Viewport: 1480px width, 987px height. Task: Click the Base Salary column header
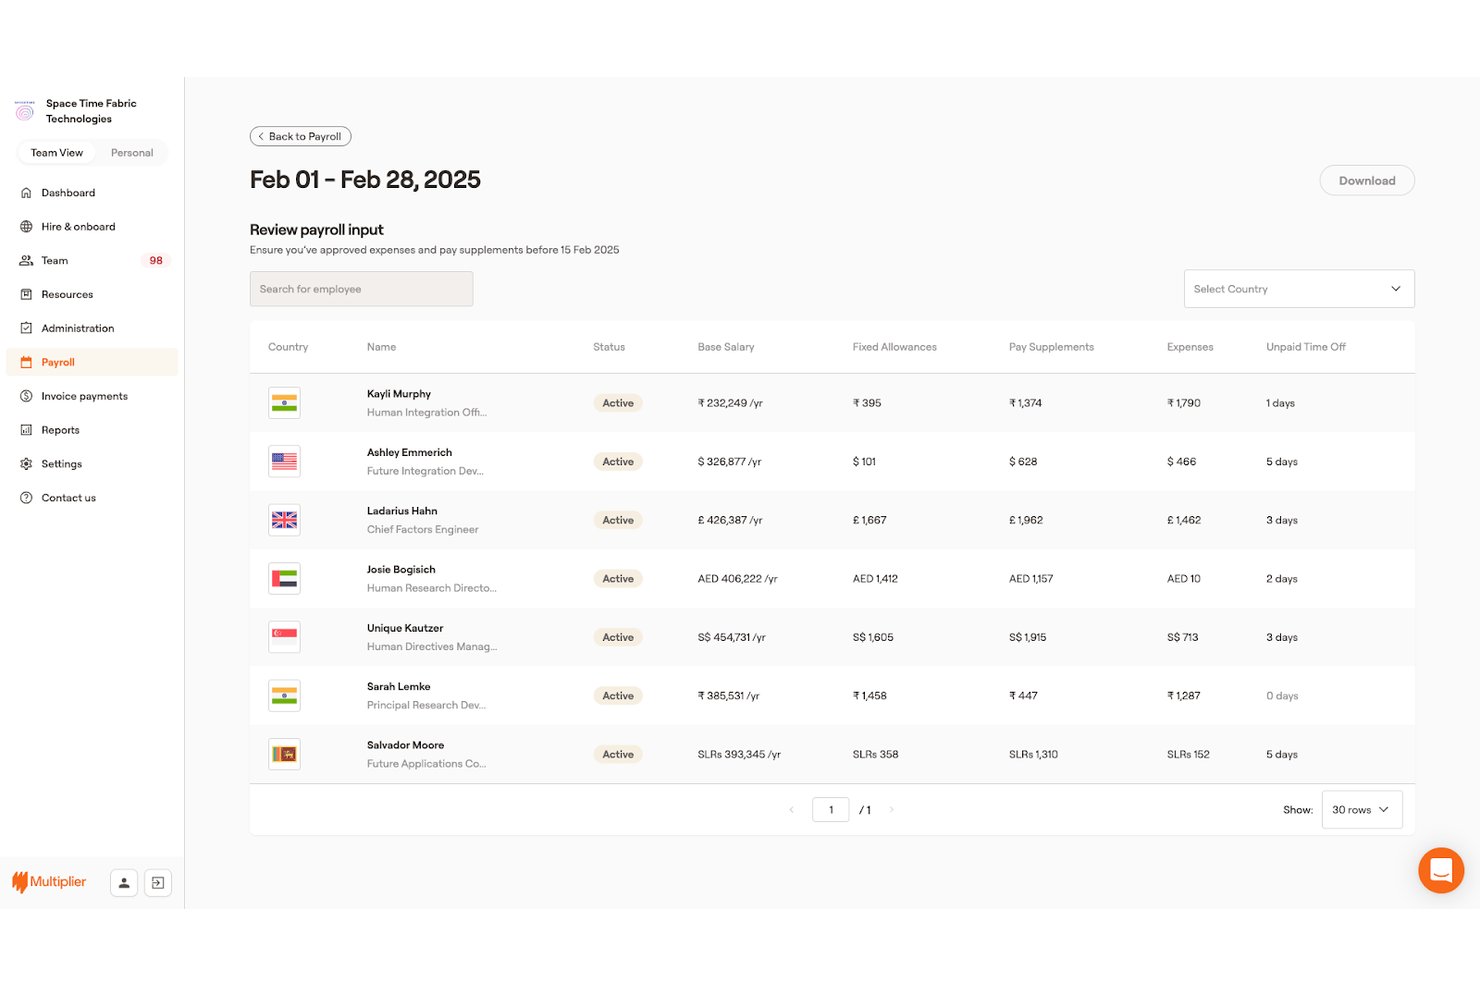tap(726, 347)
